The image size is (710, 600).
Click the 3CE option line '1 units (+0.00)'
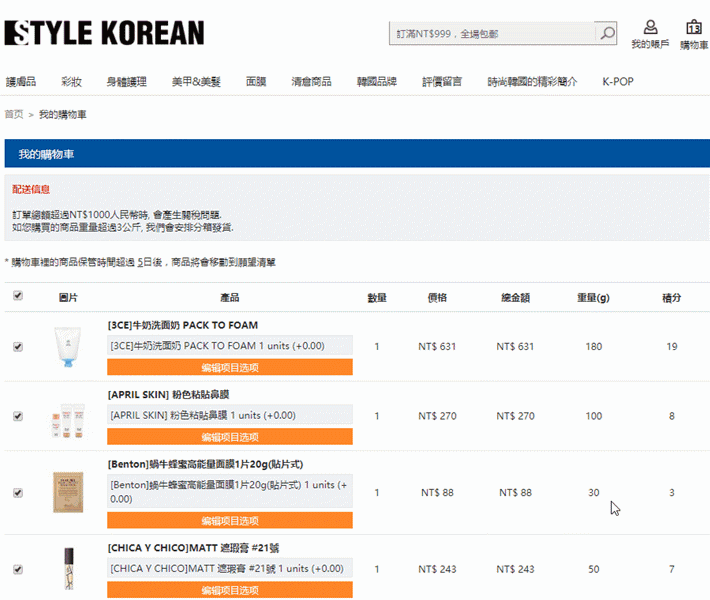click(230, 346)
